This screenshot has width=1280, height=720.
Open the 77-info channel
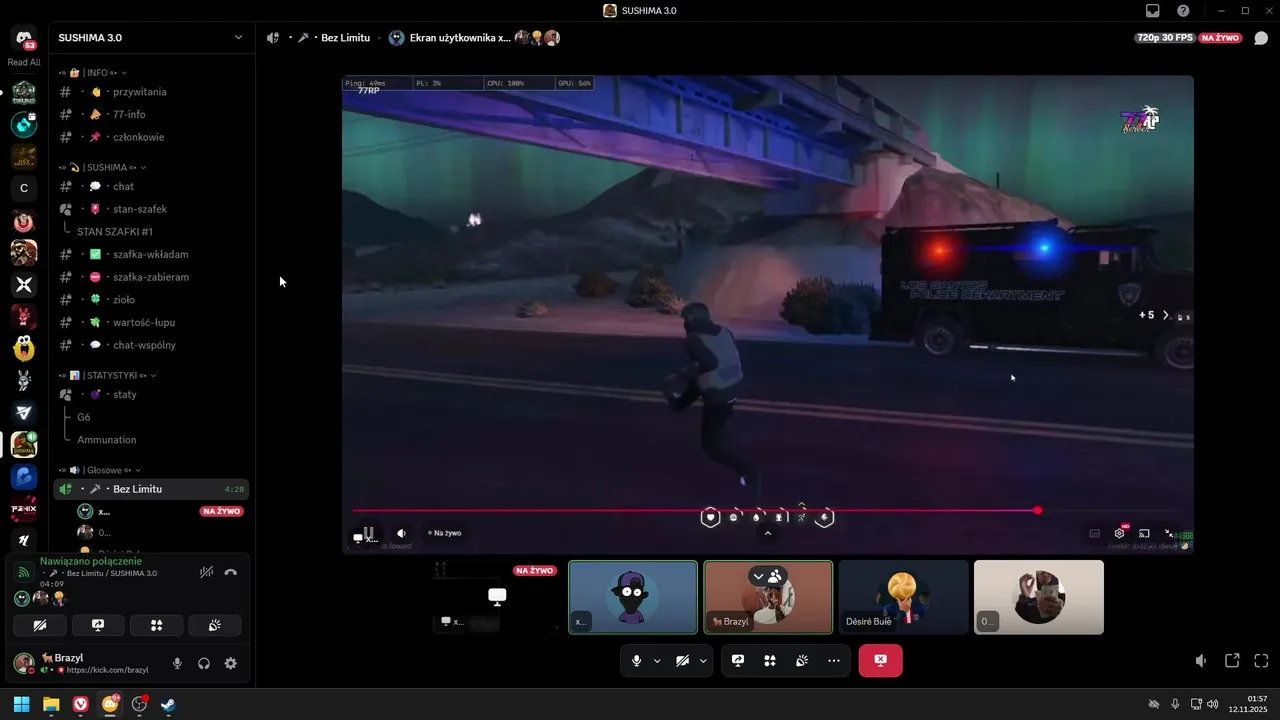[151, 114]
